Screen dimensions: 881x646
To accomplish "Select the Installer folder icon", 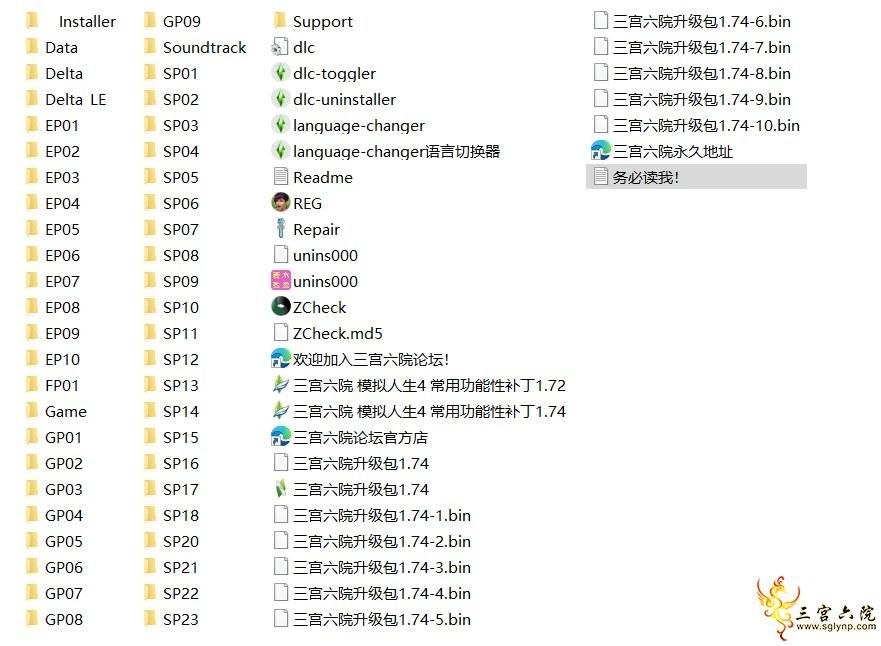I will point(33,21).
